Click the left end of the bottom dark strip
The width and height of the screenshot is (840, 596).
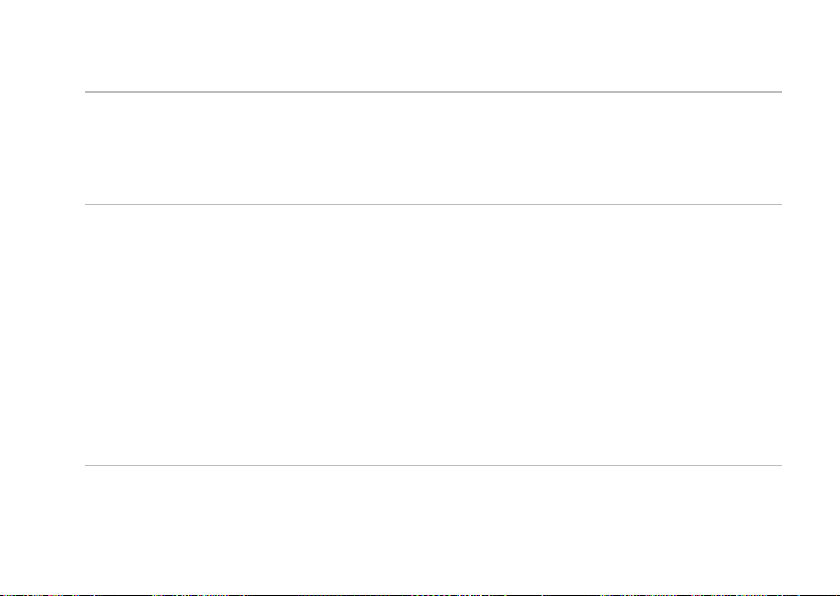(3, 594)
